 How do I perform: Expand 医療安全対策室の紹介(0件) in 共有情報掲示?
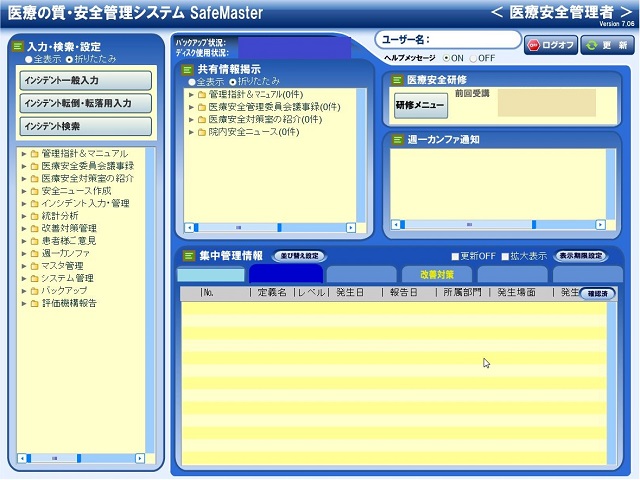coord(191,120)
